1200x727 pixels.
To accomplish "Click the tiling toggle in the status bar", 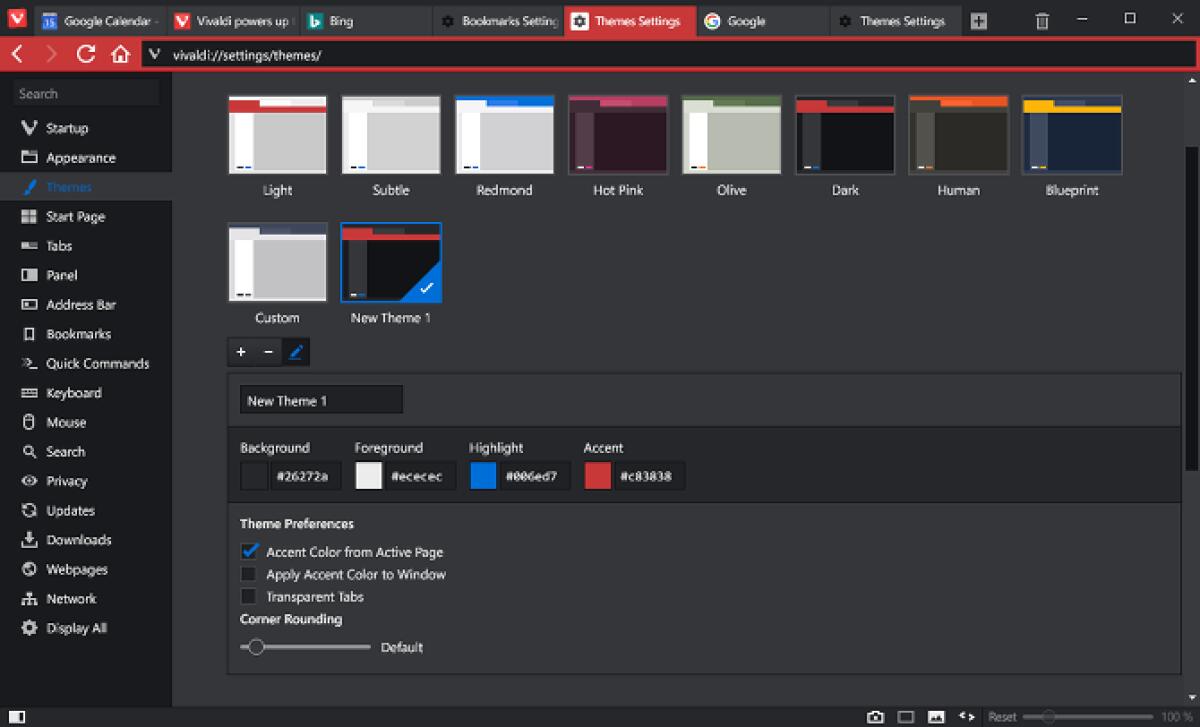I will tap(905, 716).
